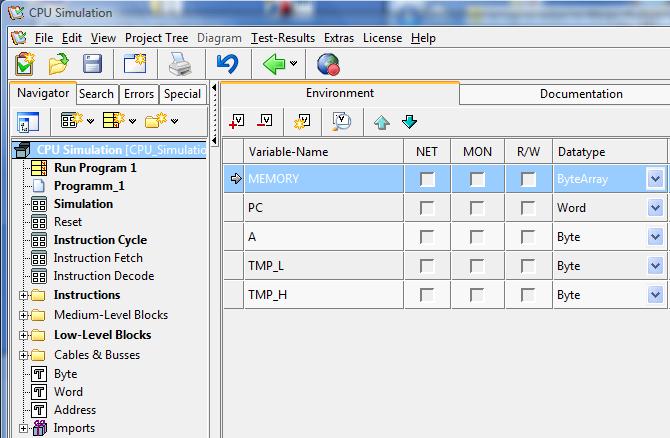Click the TMP_H variable name cell
This screenshot has width=670, height=438.
pos(320,295)
